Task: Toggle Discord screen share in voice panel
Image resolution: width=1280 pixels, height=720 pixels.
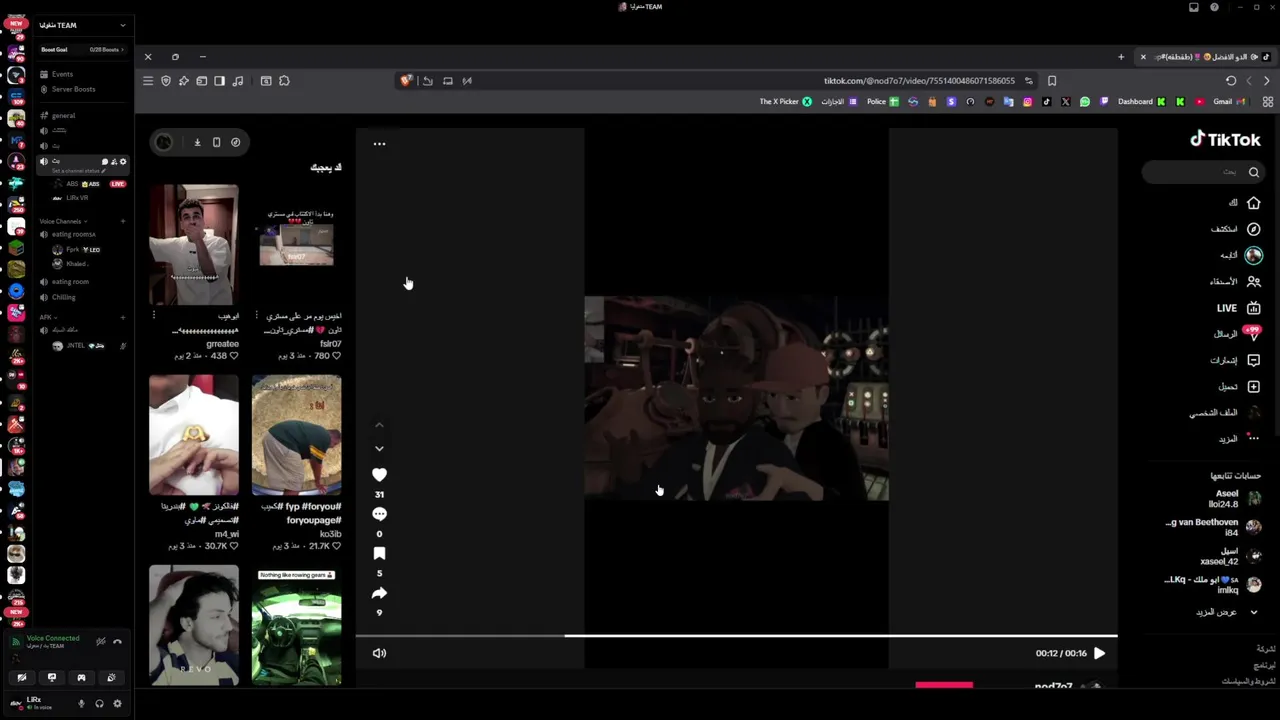Action: [52, 677]
